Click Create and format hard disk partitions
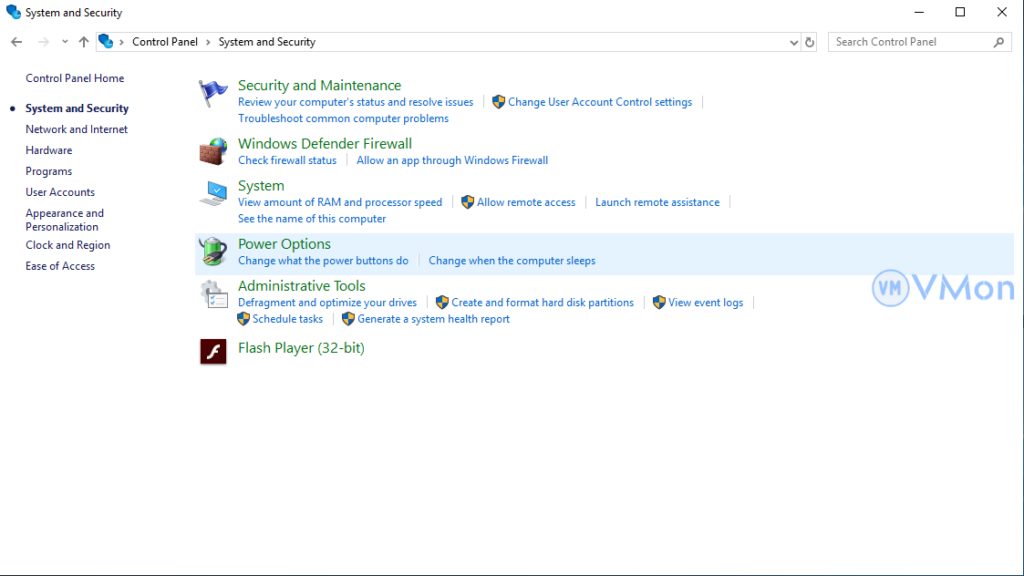The width and height of the screenshot is (1024, 576). tap(542, 302)
